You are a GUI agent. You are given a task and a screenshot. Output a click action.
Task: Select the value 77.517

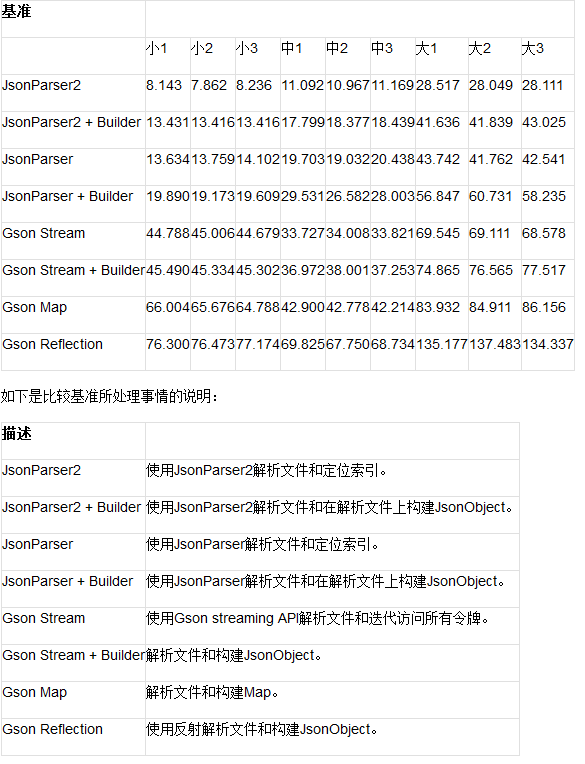[x=544, y=270]
